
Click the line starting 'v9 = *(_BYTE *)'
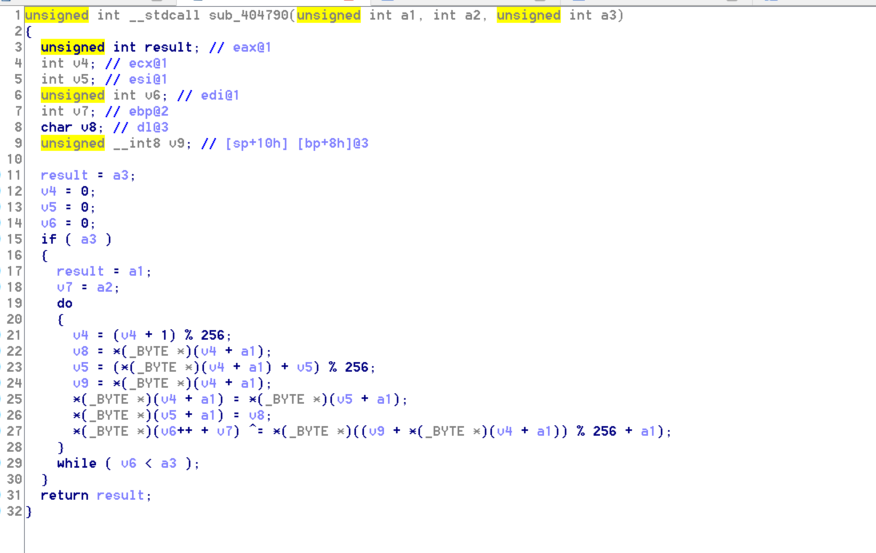(172, 383)
